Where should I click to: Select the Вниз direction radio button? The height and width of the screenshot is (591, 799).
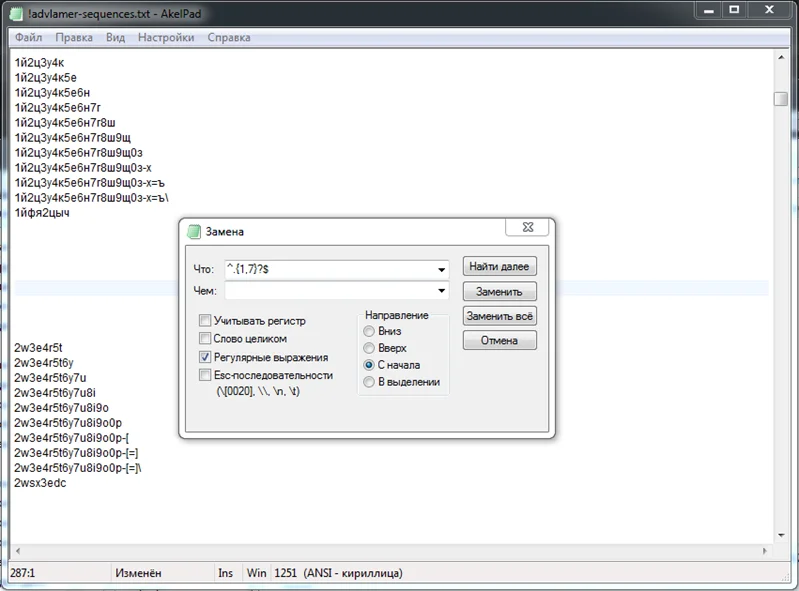tap(370, 331)
